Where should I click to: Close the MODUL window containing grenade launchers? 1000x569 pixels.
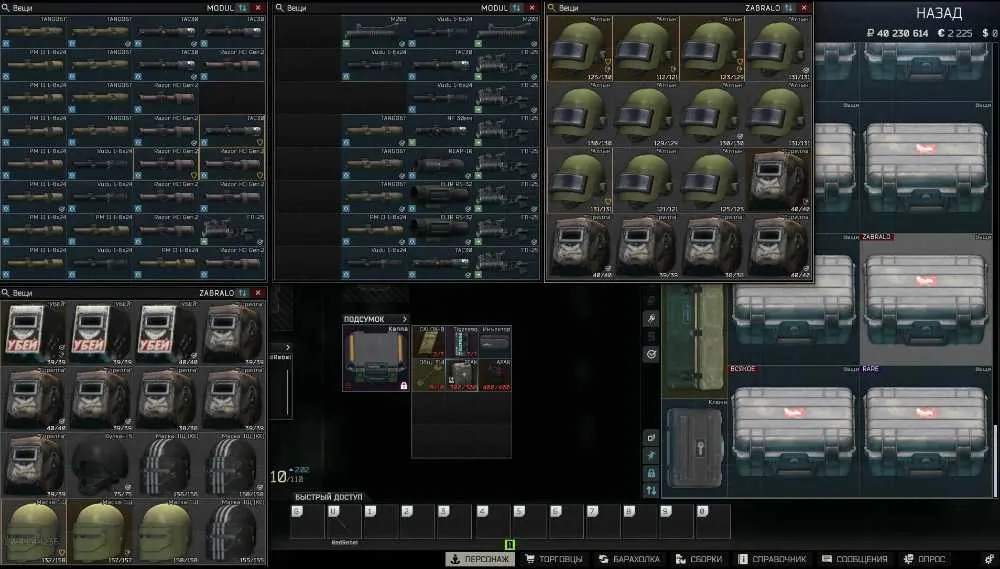pos(533,8)
